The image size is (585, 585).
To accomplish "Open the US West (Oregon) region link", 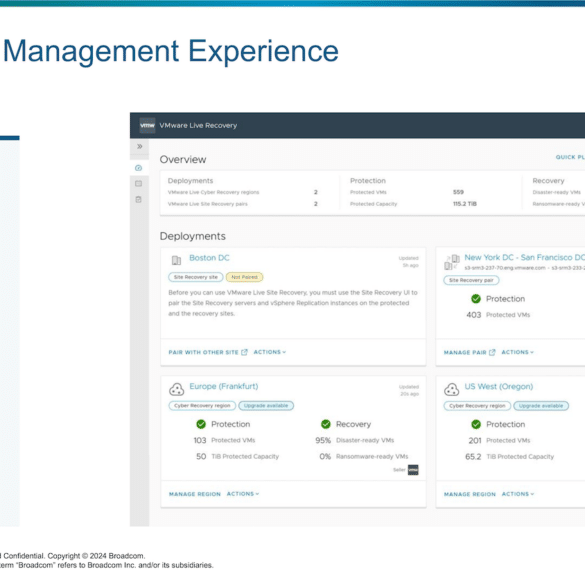I will click(499, 387).
